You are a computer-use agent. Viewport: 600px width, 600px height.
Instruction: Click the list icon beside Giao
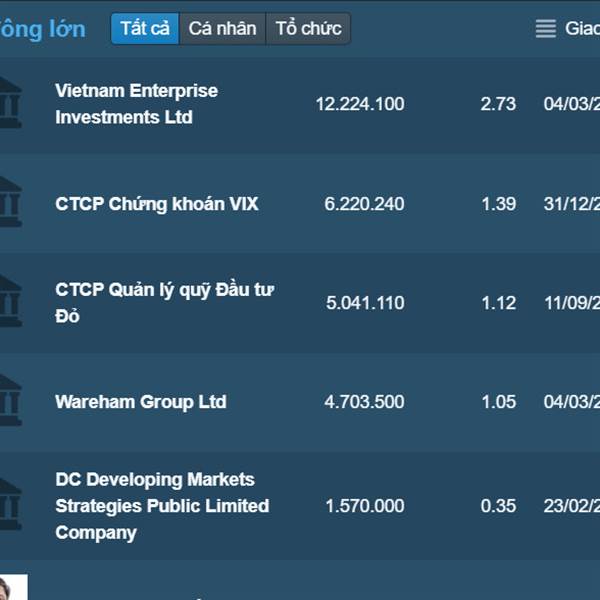[x=546, y=29]
